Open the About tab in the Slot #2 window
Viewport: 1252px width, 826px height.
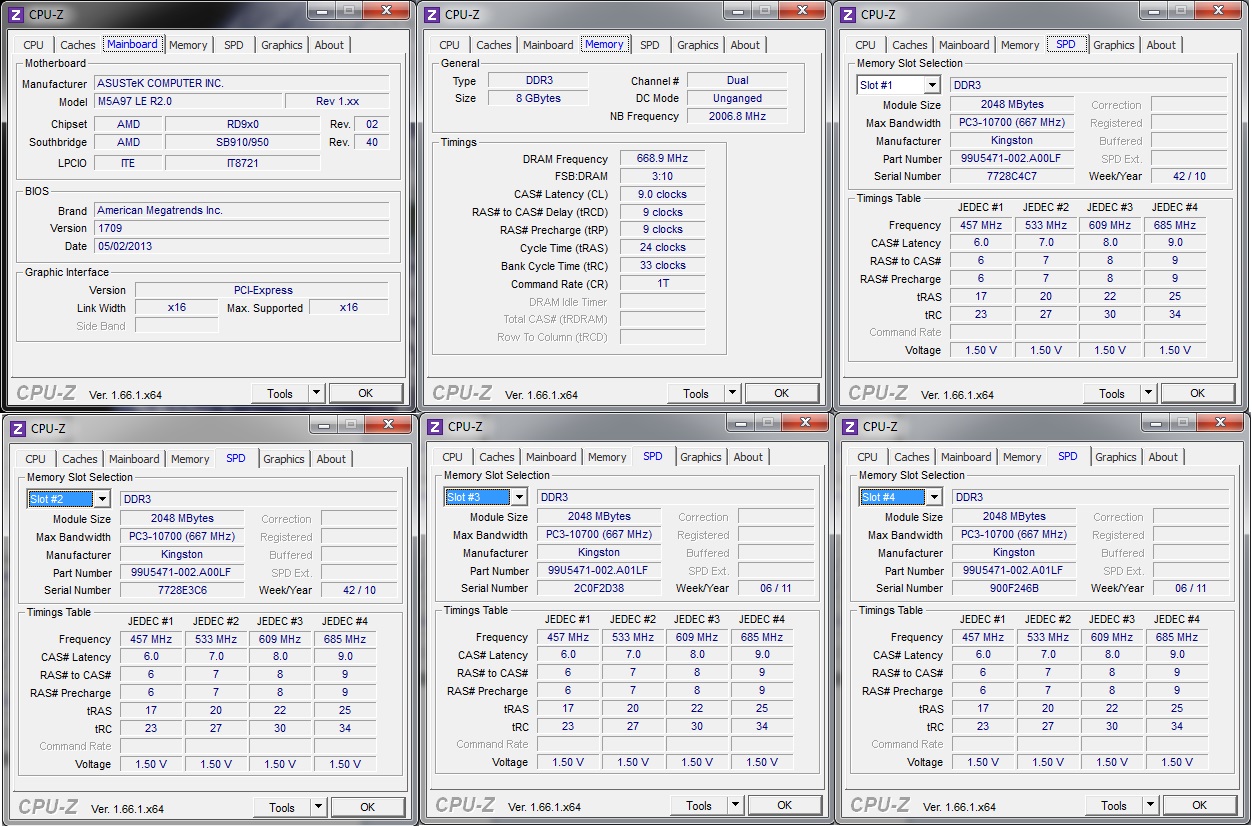(x=332, y=459)
